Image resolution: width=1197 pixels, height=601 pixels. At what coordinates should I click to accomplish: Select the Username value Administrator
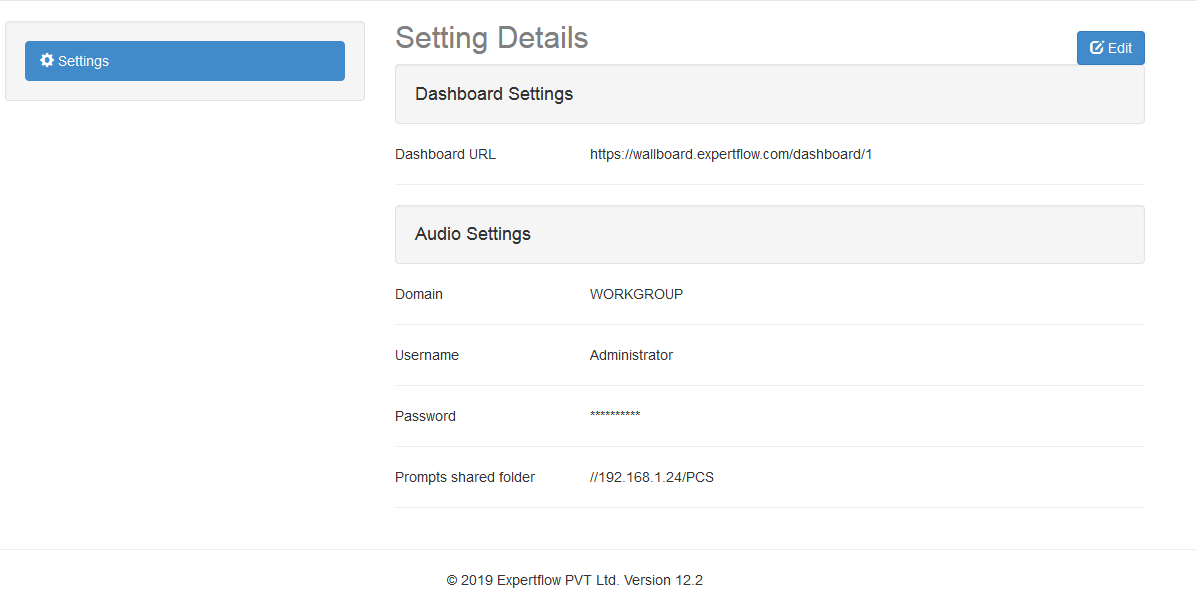[x=631, y=355]
